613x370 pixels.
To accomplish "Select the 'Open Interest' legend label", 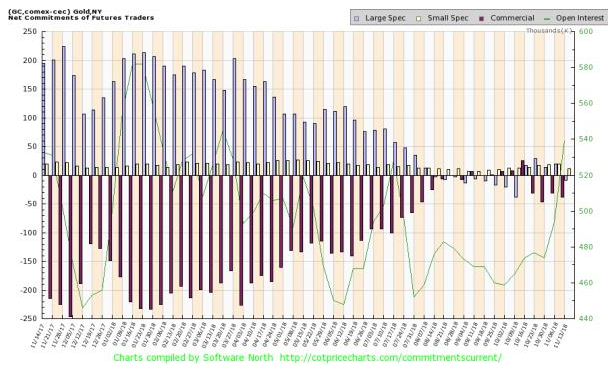I will (x=580, y=18).
